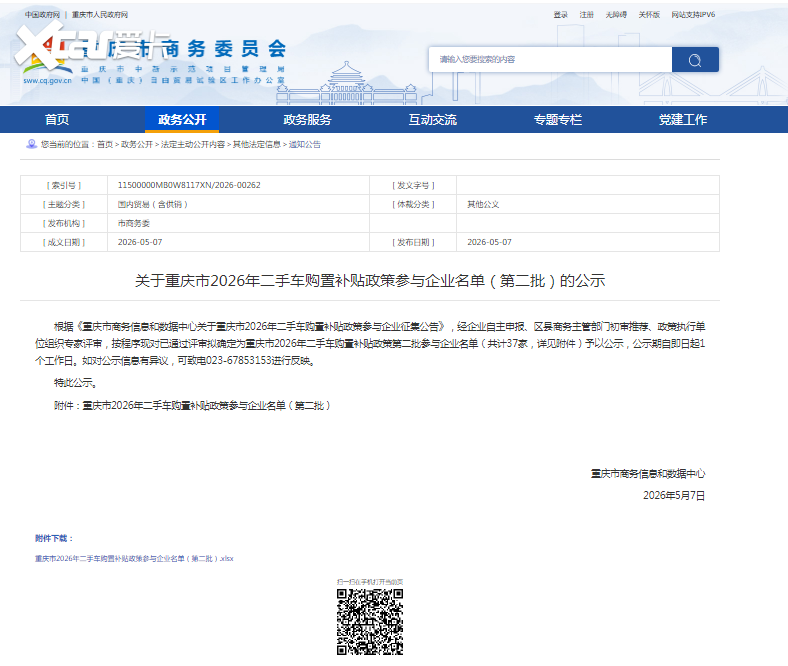Click the 扫一扫在手机打开当前页 caption
The height and width of the screenshot is (666, 788).
pos(370,582)
